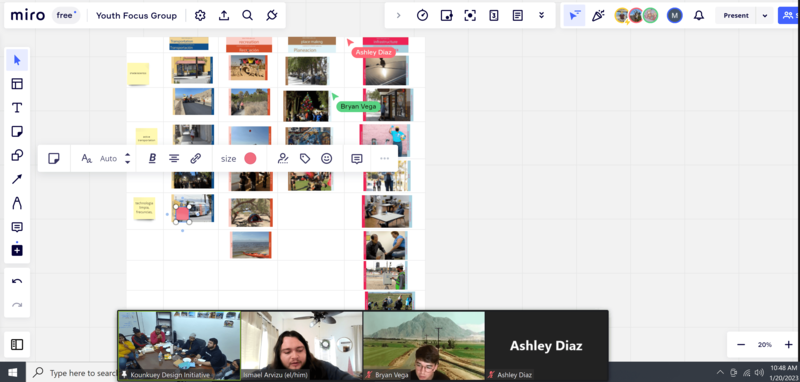The image size is (800, 382).
Task: Expand more apps double-chevron in top toolbar
Action: click(x=541, y=15)
